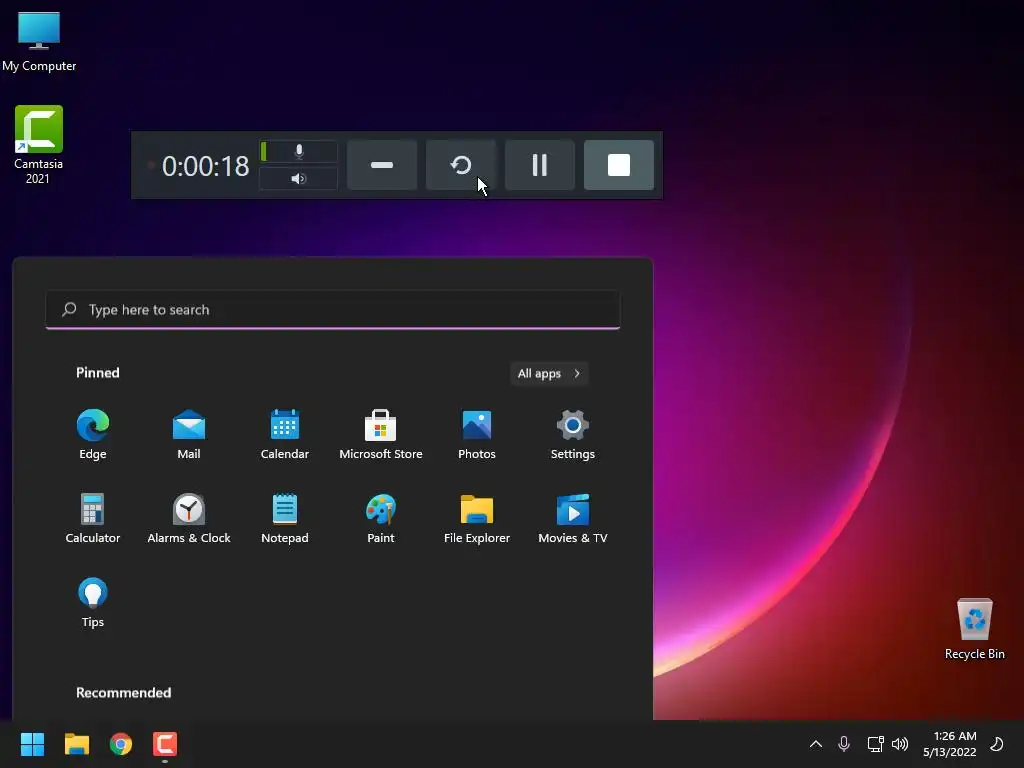The image size is (1024, 768).
Task: Stop the Camtasia recording
Action: click(619, 165)
